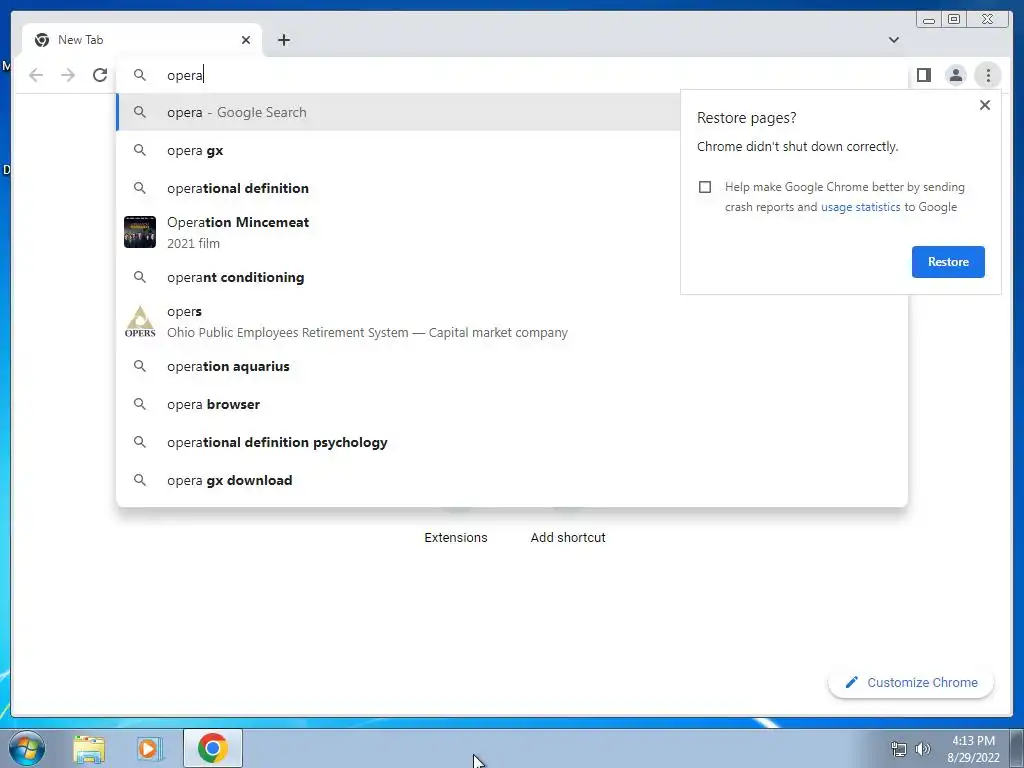This screenshot has width=1024, height=768.
Task: Click the blue Restore button
Action: coord(948,262)
